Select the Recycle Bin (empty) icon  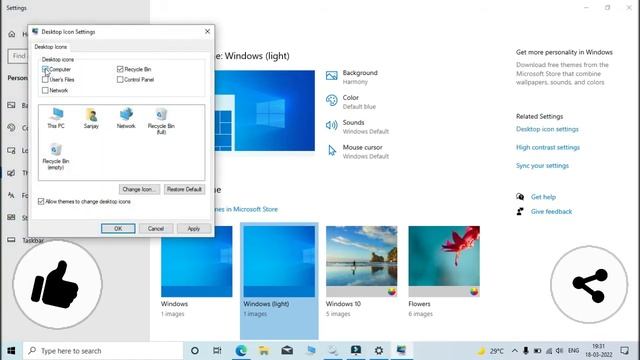pos(56,156)
